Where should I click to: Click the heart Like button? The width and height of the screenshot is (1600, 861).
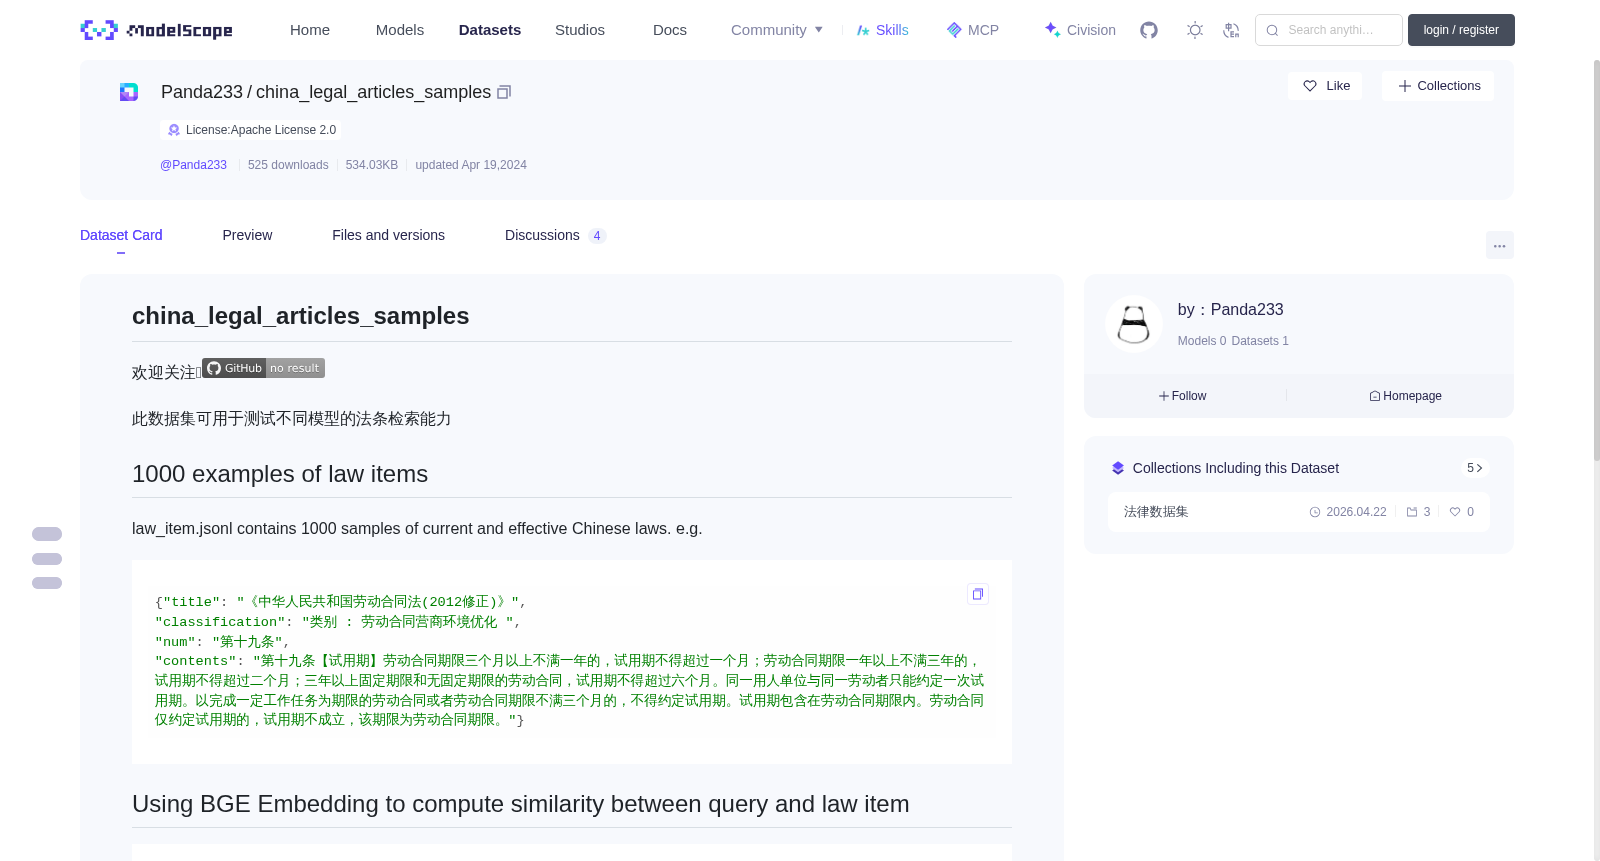coord(1325,86)
